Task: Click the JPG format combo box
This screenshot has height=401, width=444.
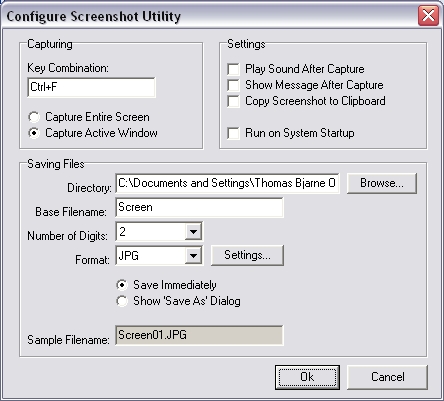Action: 159,256
